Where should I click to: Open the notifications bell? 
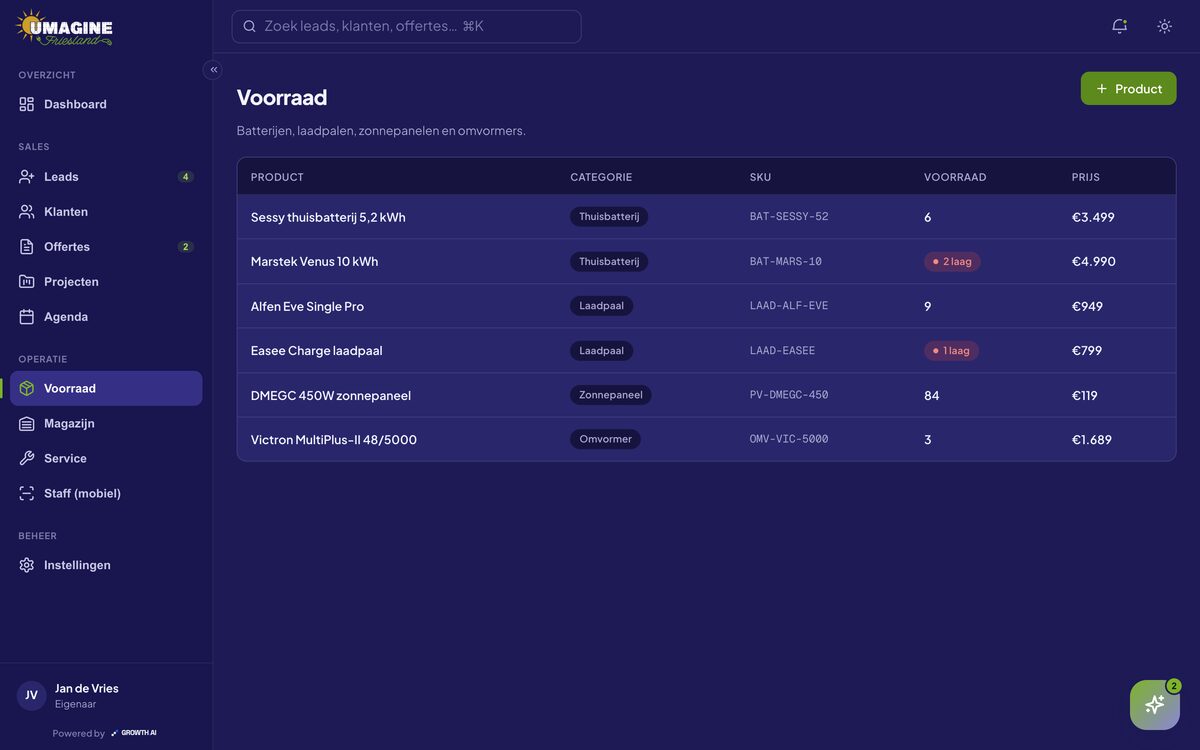pos(1119,26)
